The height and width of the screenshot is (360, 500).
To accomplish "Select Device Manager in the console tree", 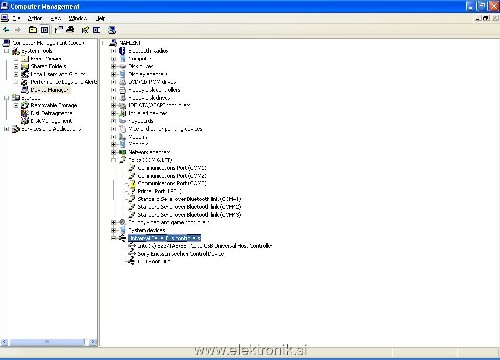I will pos(49,90).
